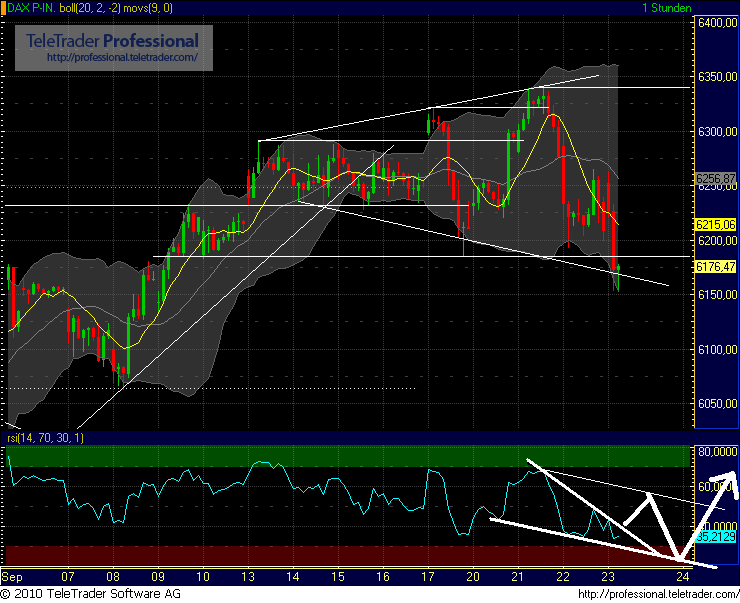
Task: Click date 15 on the time axis
Action: pos(338,577)
